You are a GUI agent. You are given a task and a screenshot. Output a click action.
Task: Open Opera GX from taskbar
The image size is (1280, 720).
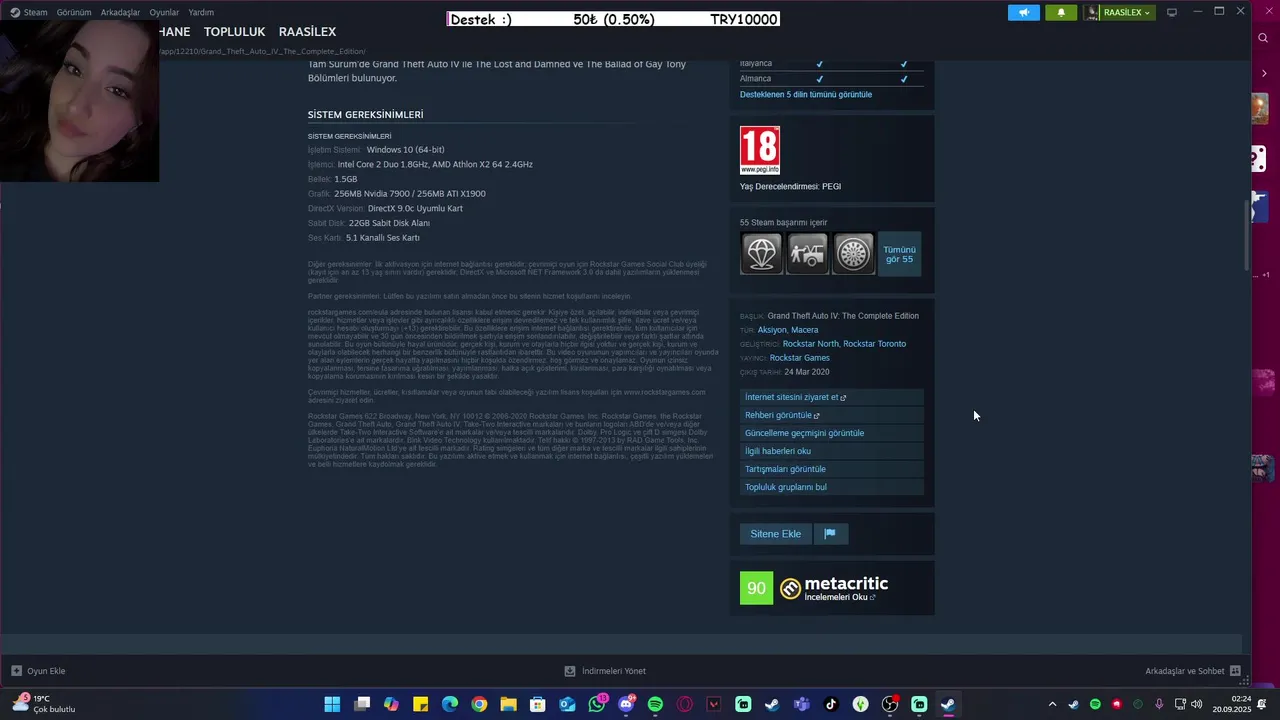(x=685, y=704)
